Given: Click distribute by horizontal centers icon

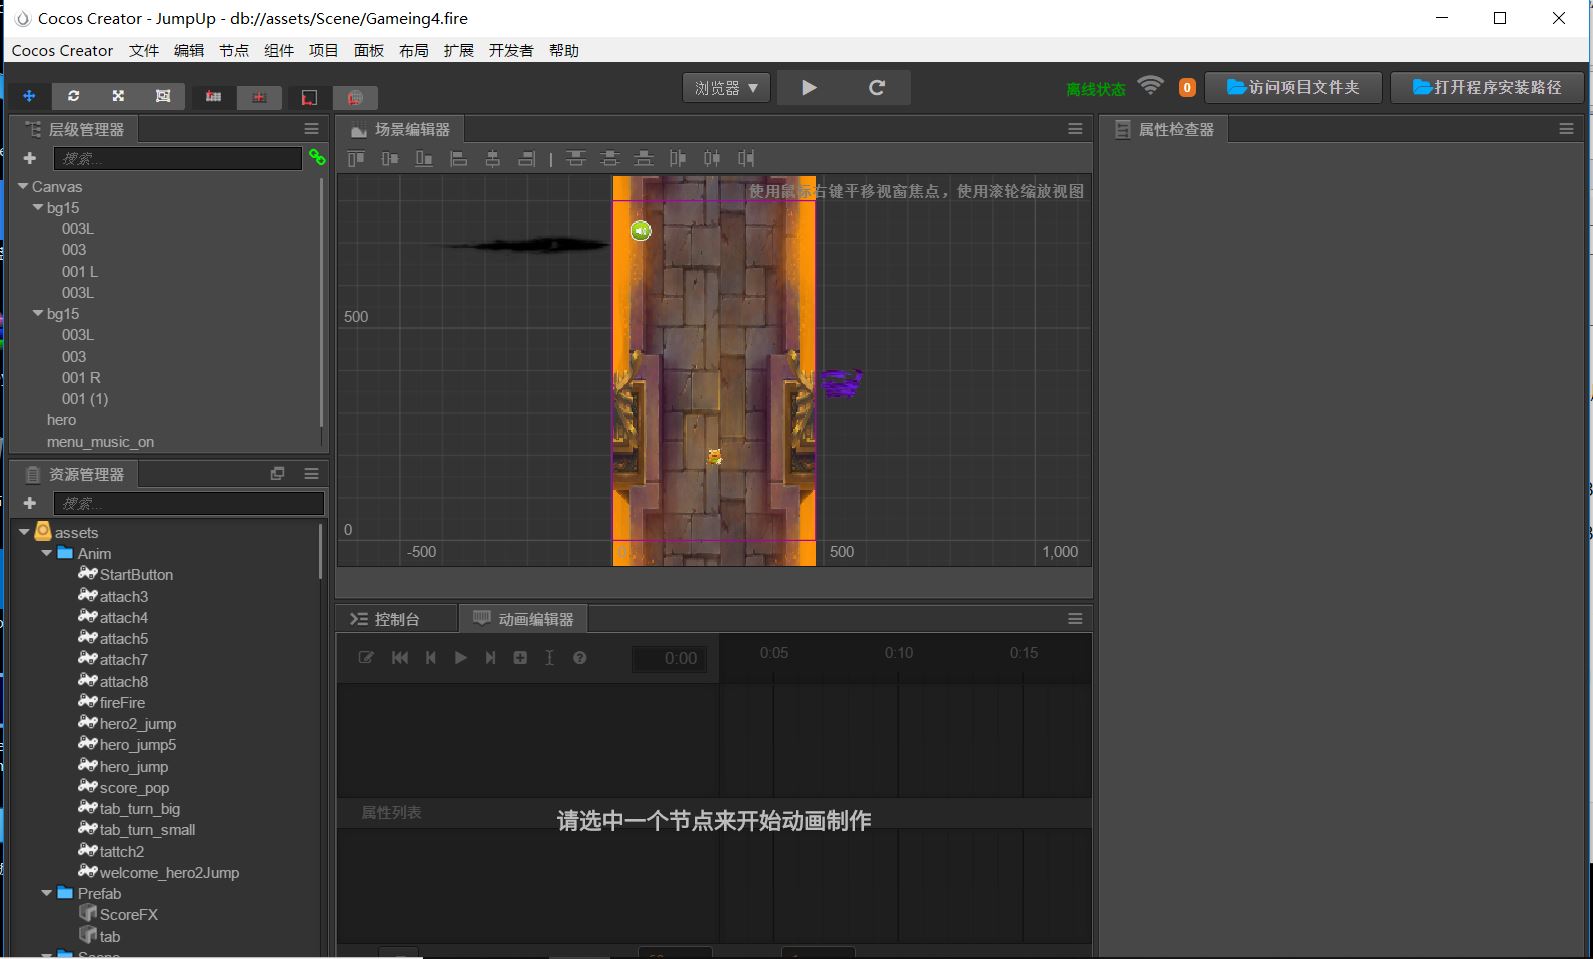Looking at the screenshot, I should (x=712, y=158).
